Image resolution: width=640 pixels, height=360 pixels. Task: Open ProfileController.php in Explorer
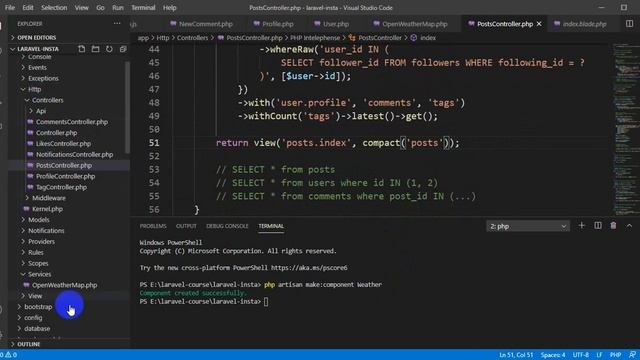tap(65, 176)
